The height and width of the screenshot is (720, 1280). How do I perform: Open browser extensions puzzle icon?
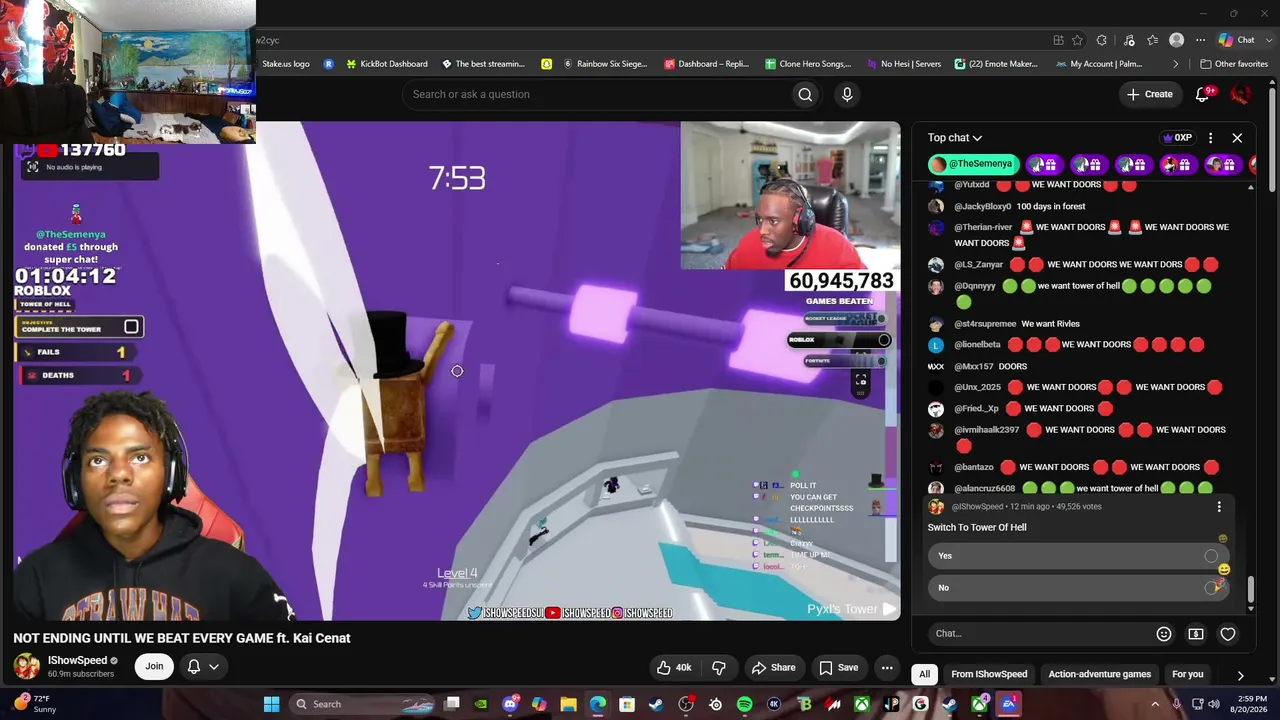coord(1101,40)
